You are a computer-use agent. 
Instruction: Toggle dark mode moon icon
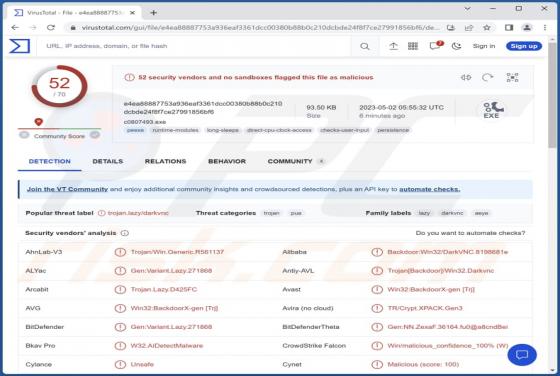456,46
